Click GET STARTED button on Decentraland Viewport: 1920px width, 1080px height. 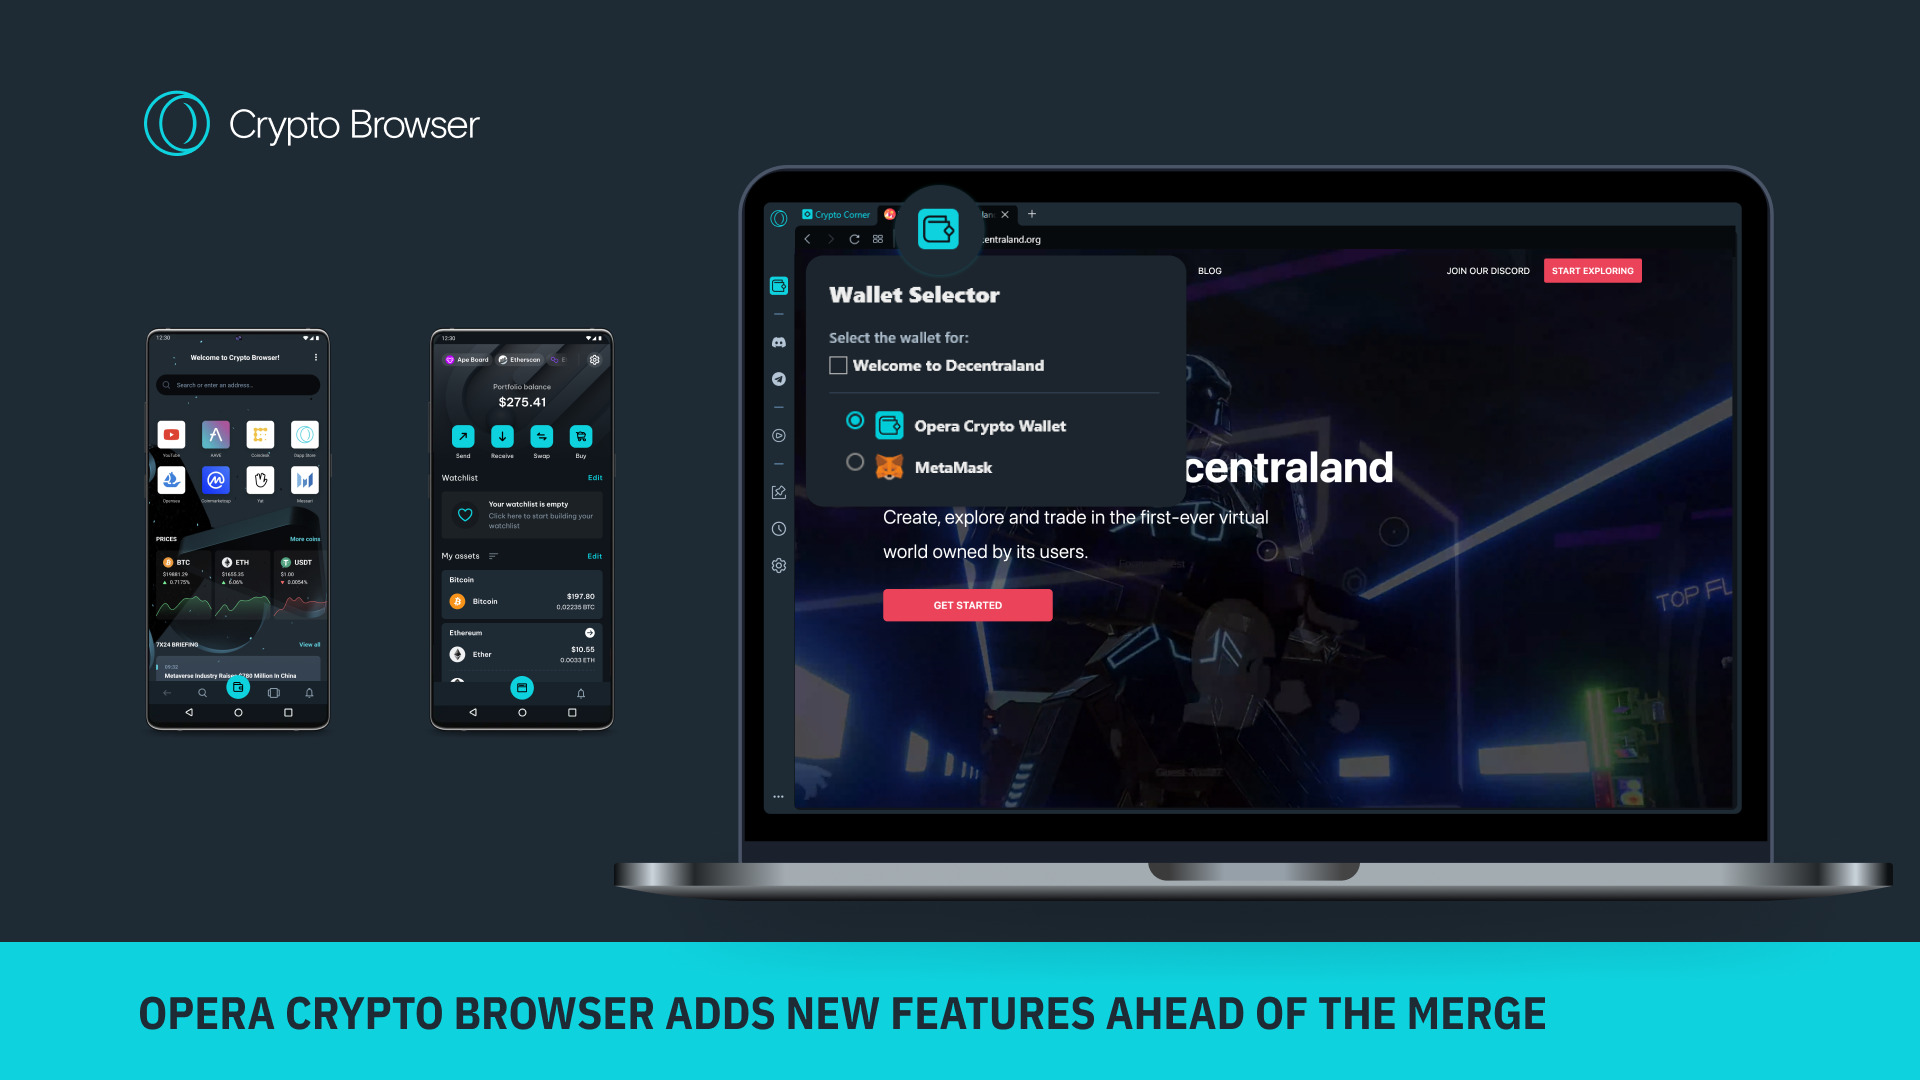pos(968,605)
